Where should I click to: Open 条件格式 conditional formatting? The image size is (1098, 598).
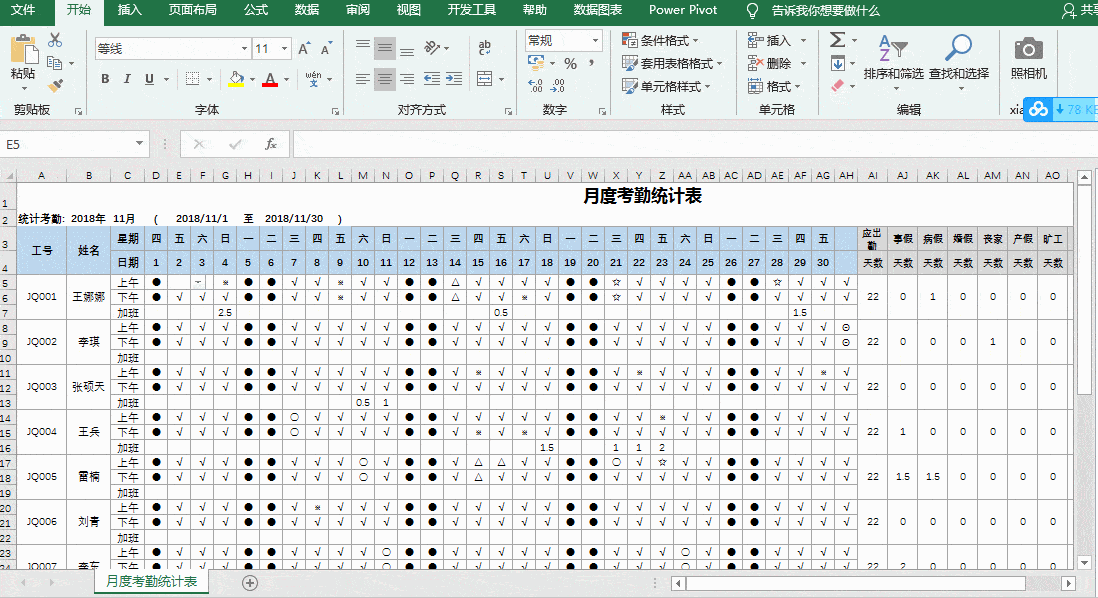(x=660, y=41)
